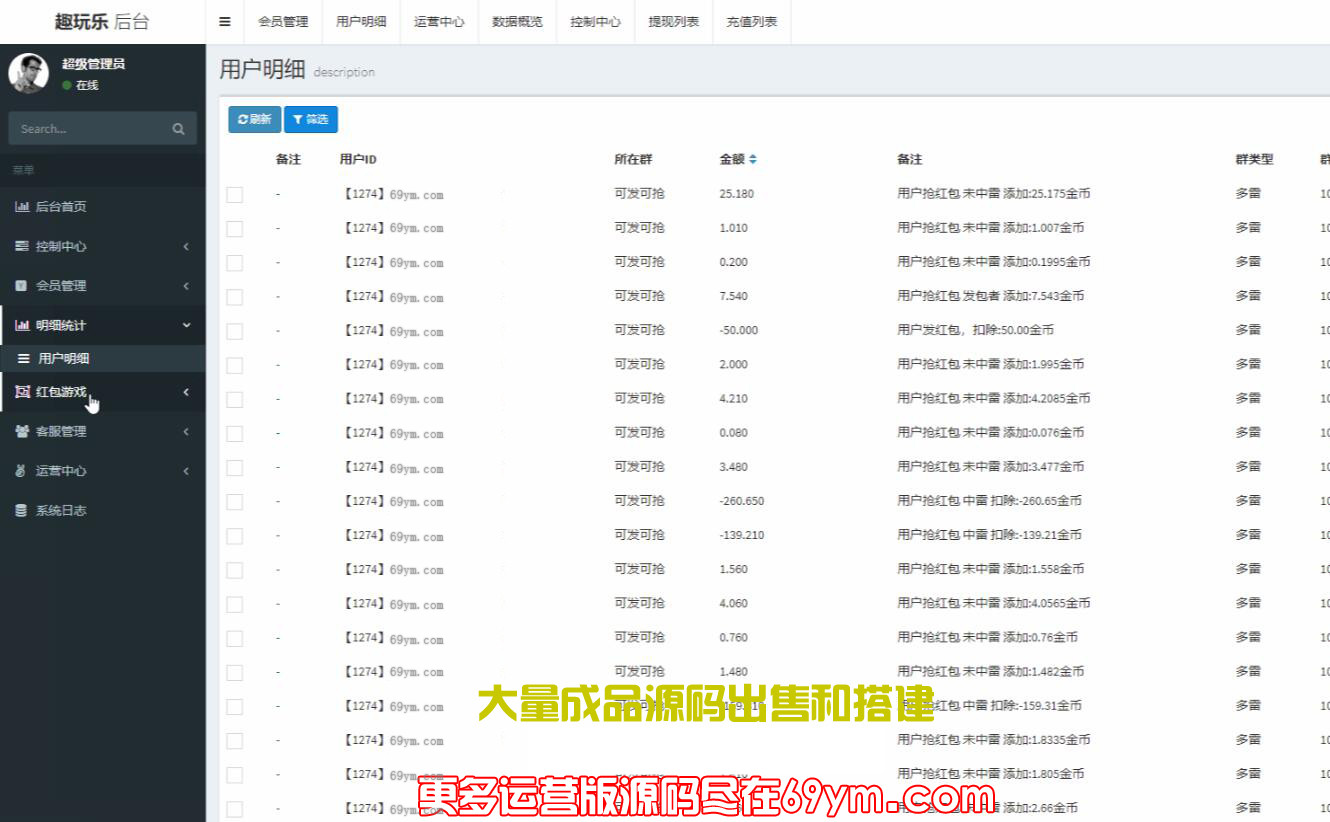Click the search magnifier icon in sidebar

tap(178, 129)
